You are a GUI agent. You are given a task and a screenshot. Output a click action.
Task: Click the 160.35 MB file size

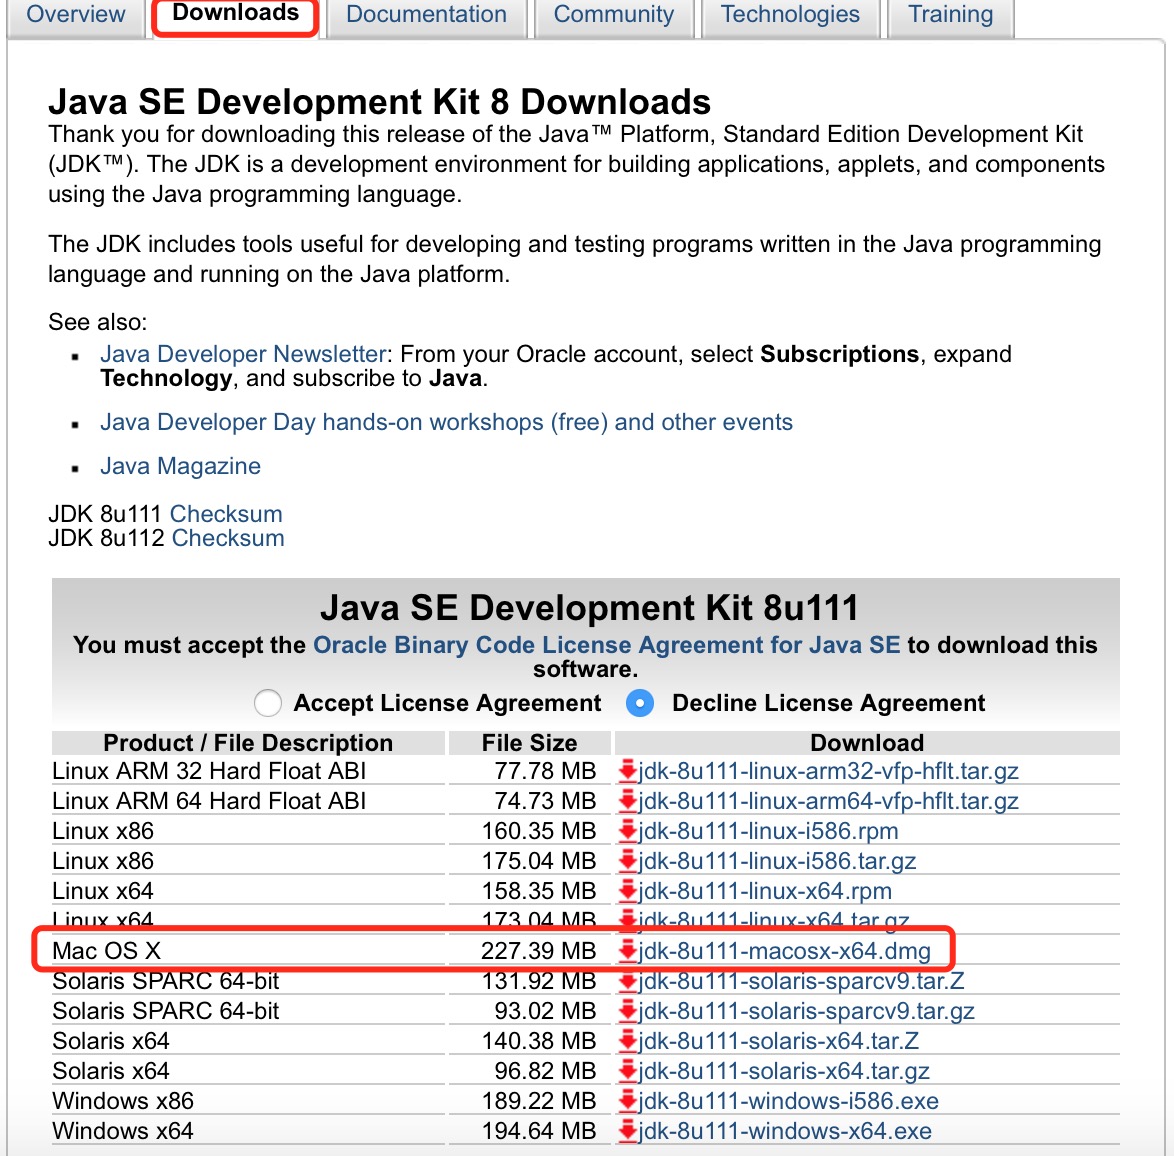pos(538,830)
